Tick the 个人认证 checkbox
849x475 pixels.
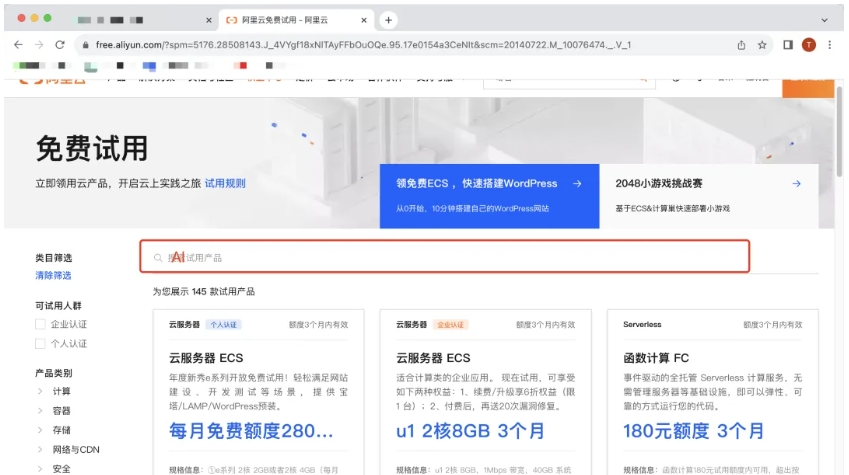pos(40,343)
